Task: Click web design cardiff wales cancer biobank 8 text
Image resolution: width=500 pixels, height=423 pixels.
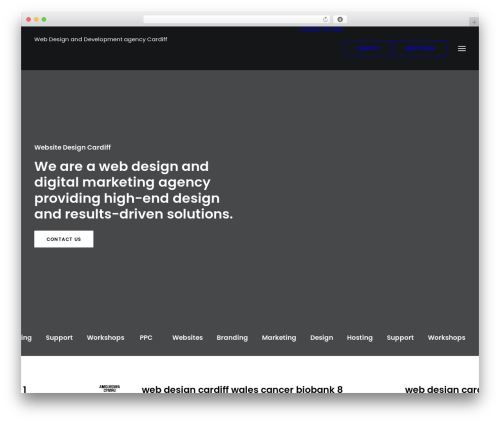Action: pyautogui.click(x=242, y=389)
